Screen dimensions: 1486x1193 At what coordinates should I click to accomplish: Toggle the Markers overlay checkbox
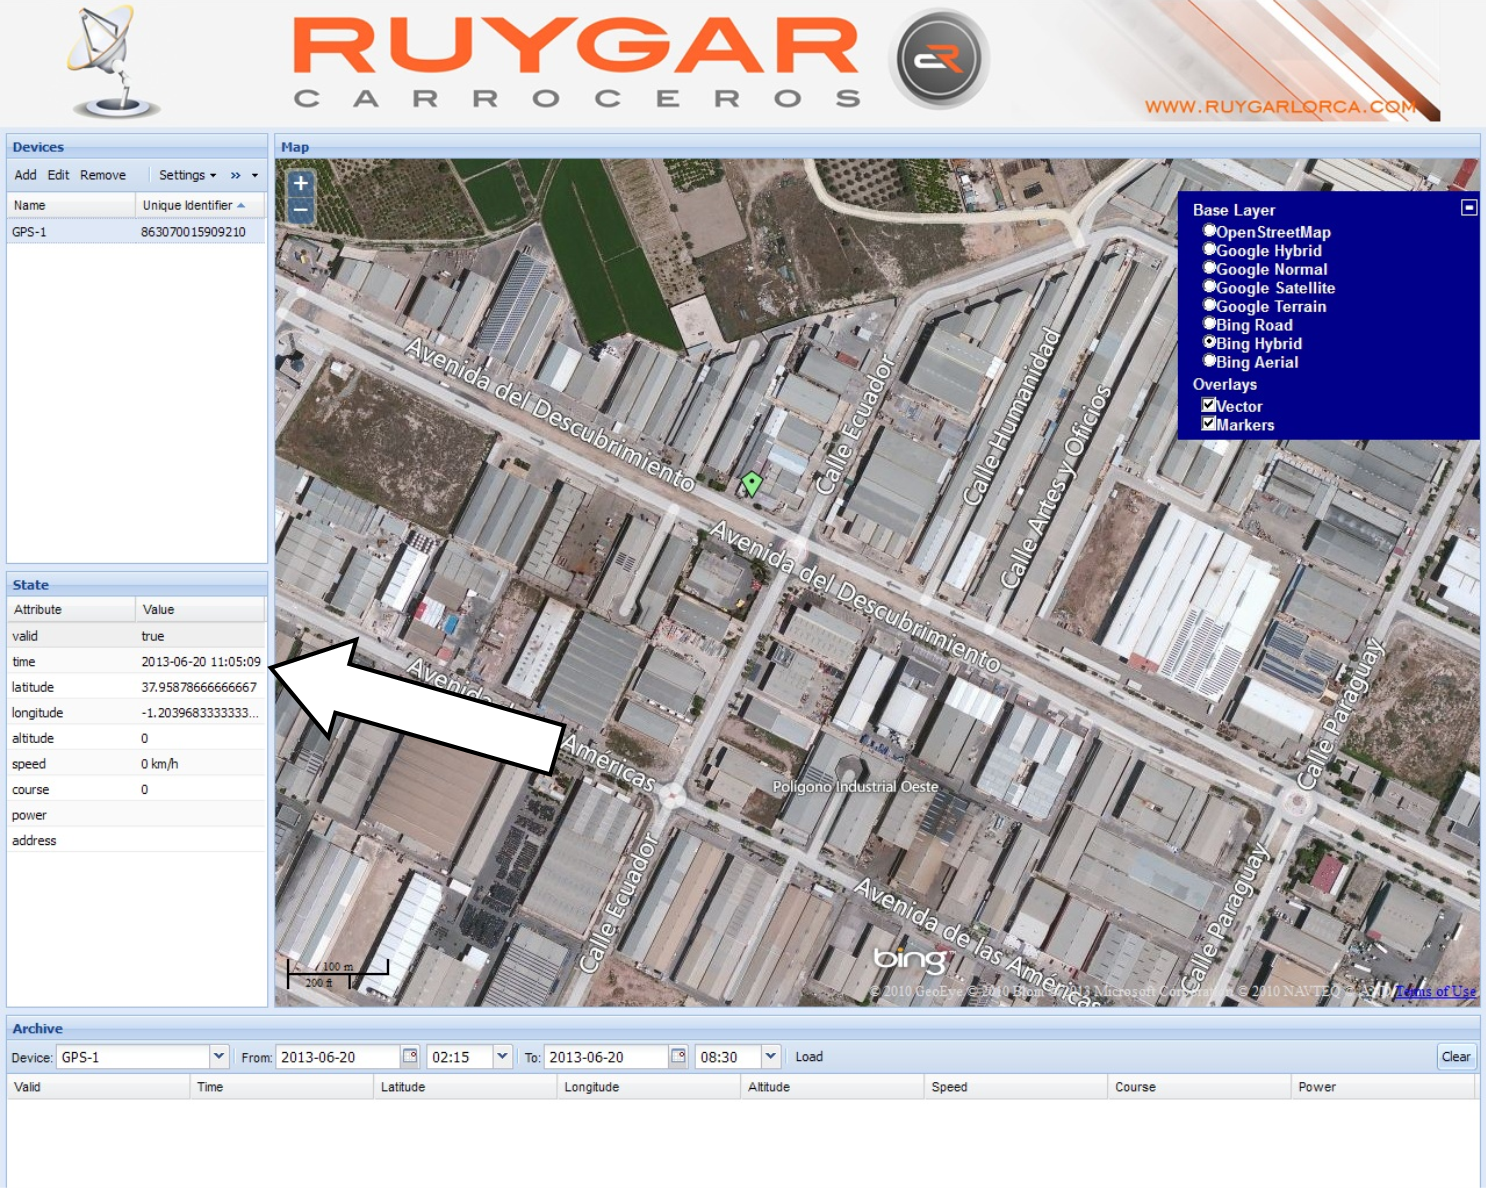[x=1209, y=424]
